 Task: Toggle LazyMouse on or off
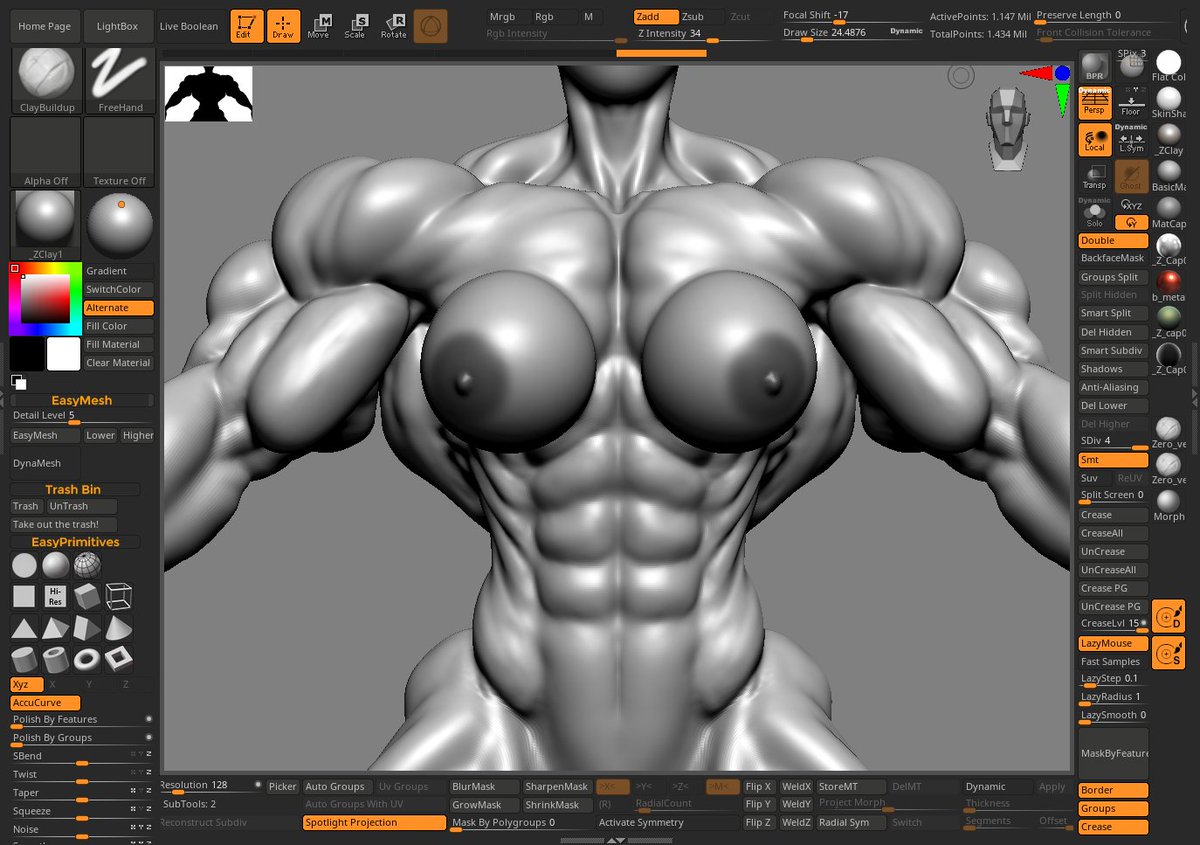(x=1113, y=643)
